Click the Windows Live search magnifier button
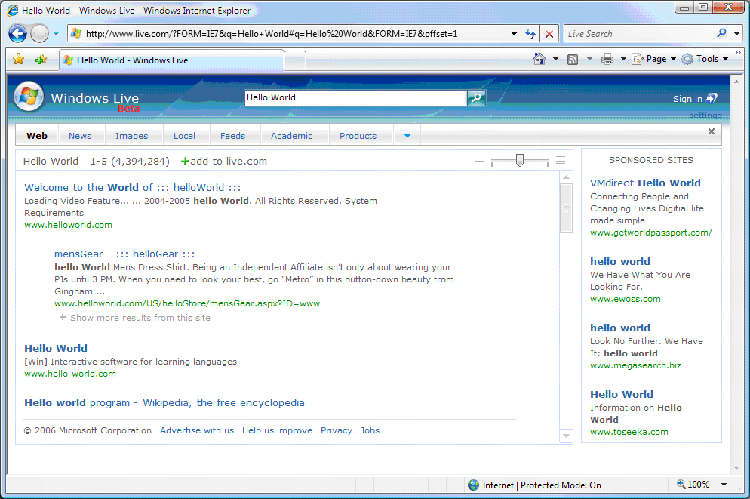750x499 pixels. point(476,98)
